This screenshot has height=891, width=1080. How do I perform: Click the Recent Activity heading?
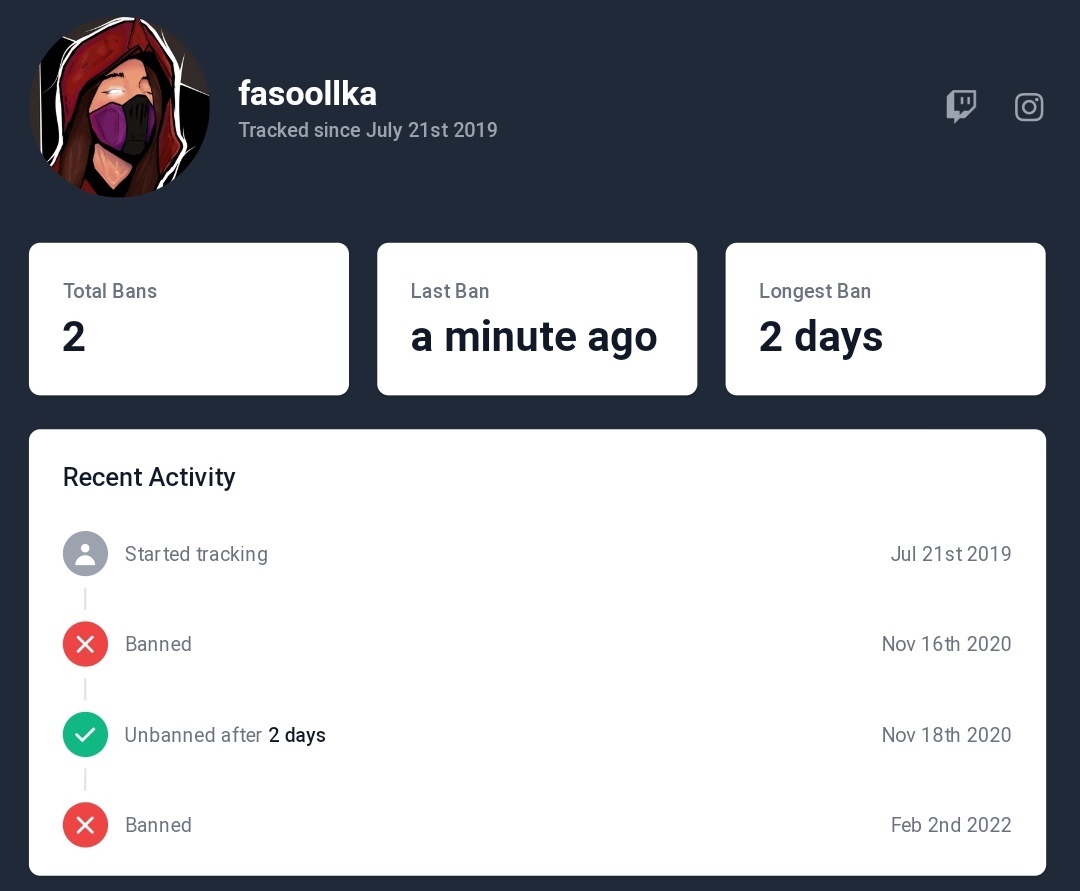point(149,477)
